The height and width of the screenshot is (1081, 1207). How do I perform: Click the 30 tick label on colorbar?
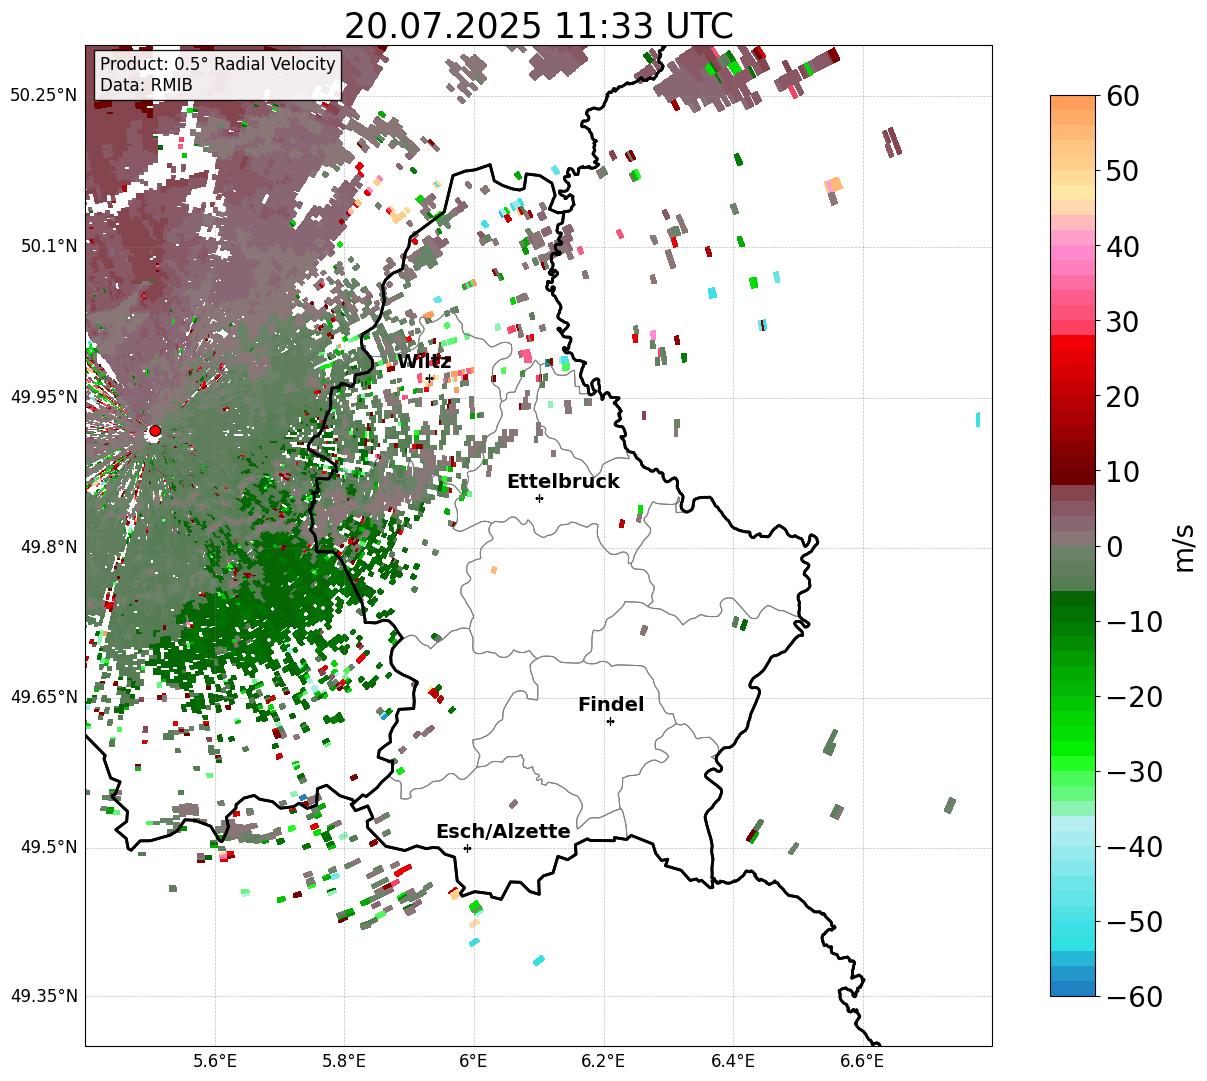1121,321
